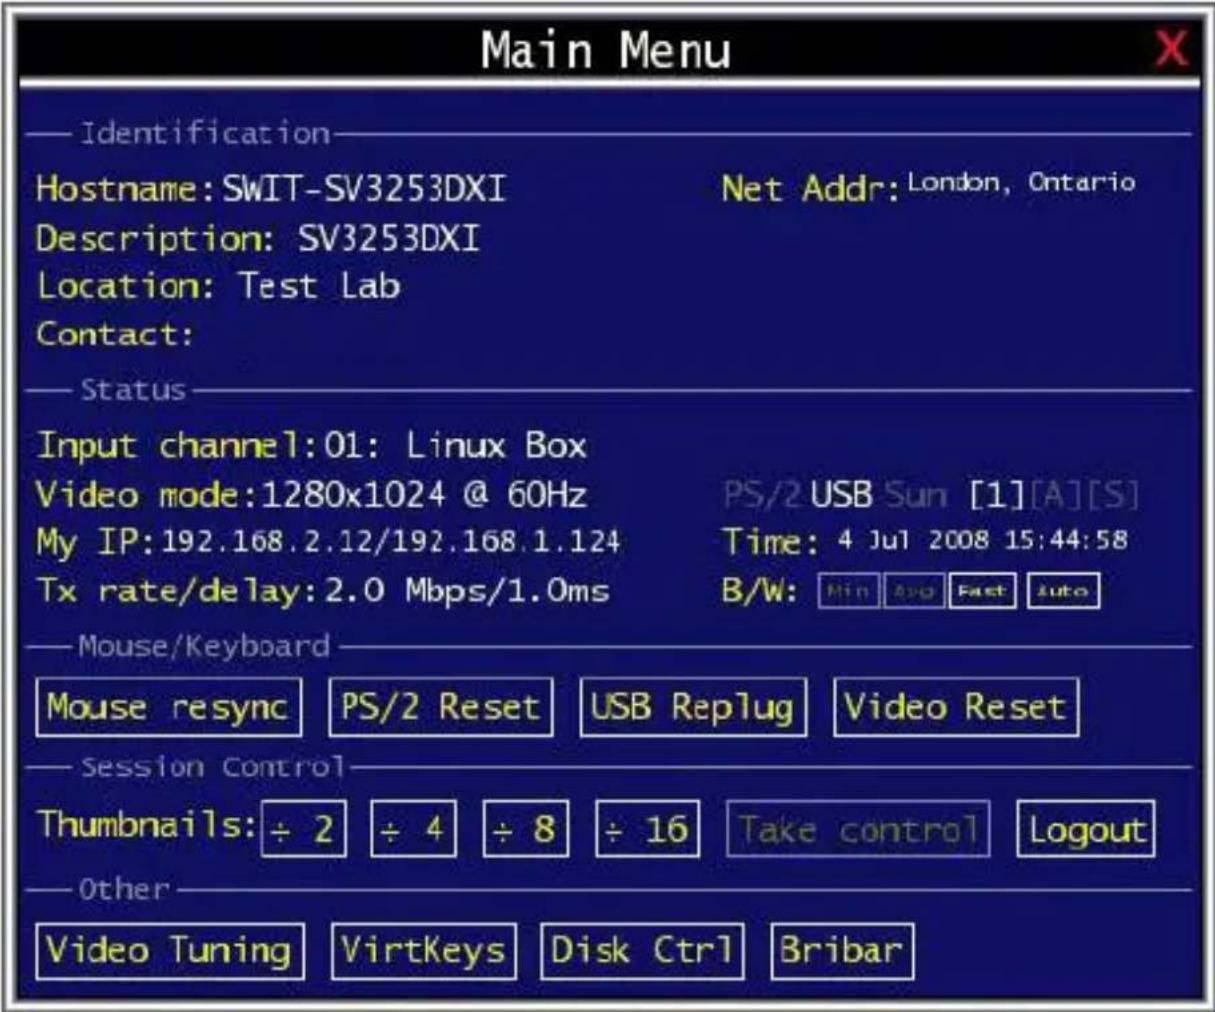The width and height of the screenshot is (1215, 1012).
Task: Click the hostname SWIT-SV3253DXI
Action: tap(364, 188)
